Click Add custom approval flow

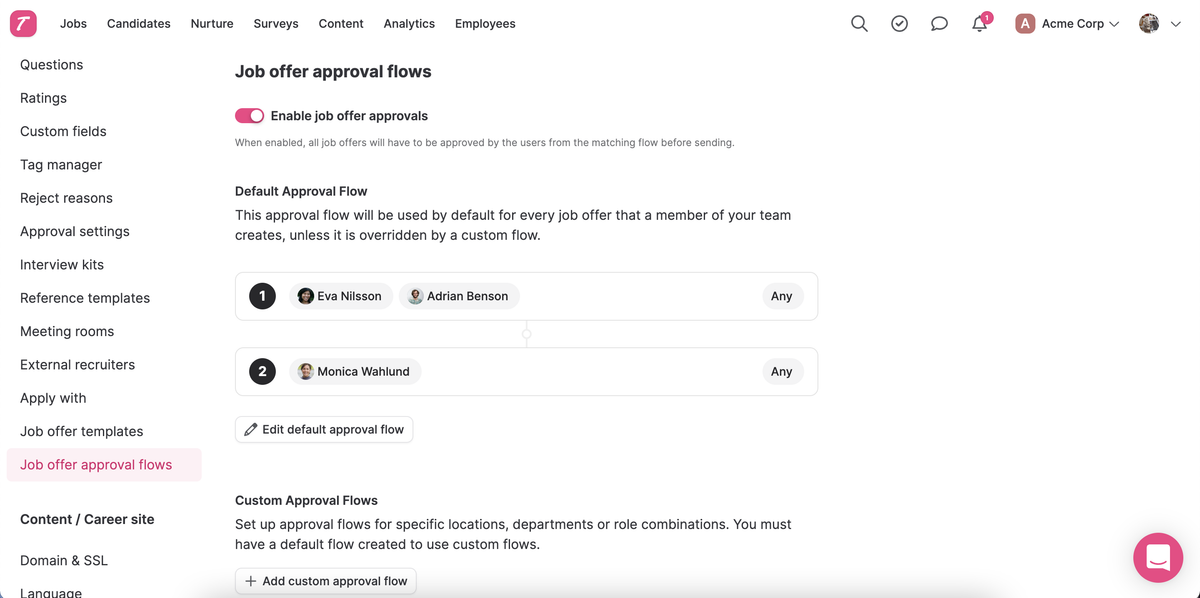click(325, 581)
